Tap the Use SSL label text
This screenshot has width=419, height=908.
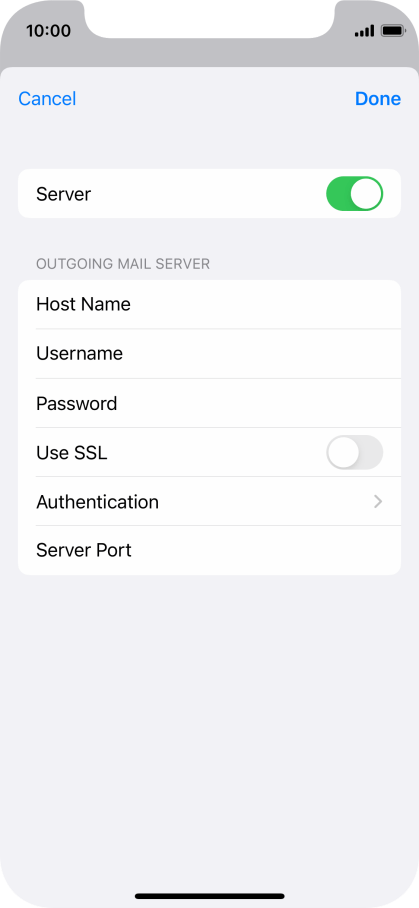(72, 453)
